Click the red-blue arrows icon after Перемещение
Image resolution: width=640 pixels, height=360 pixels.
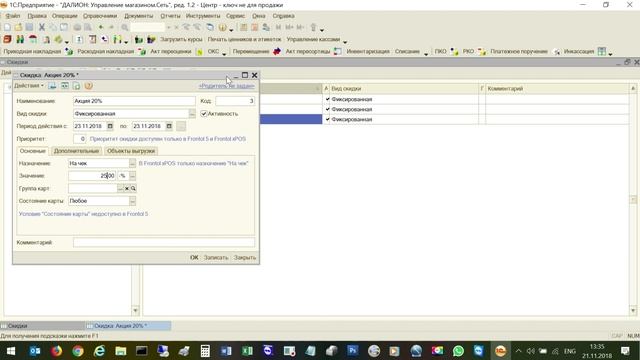pos(277,51)
